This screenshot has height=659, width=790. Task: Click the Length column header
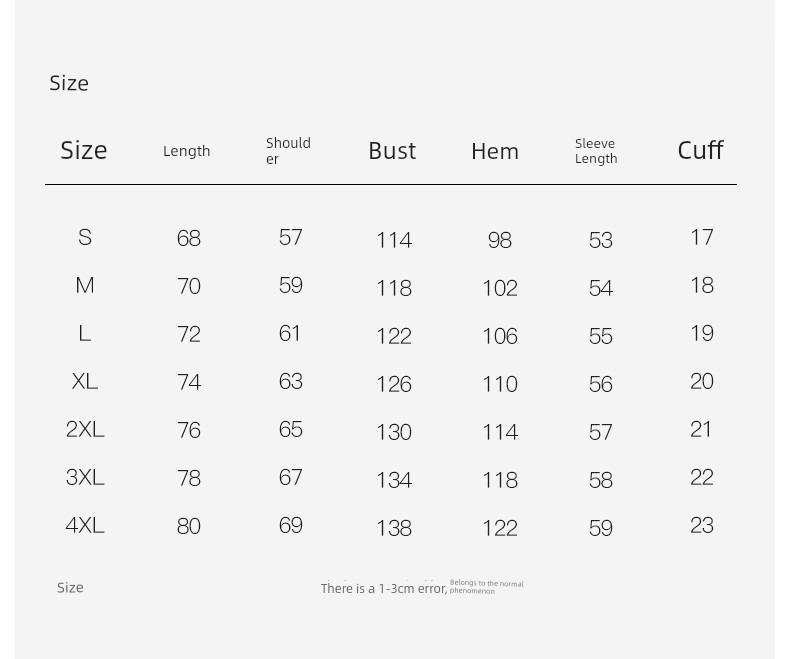[186, 151]
